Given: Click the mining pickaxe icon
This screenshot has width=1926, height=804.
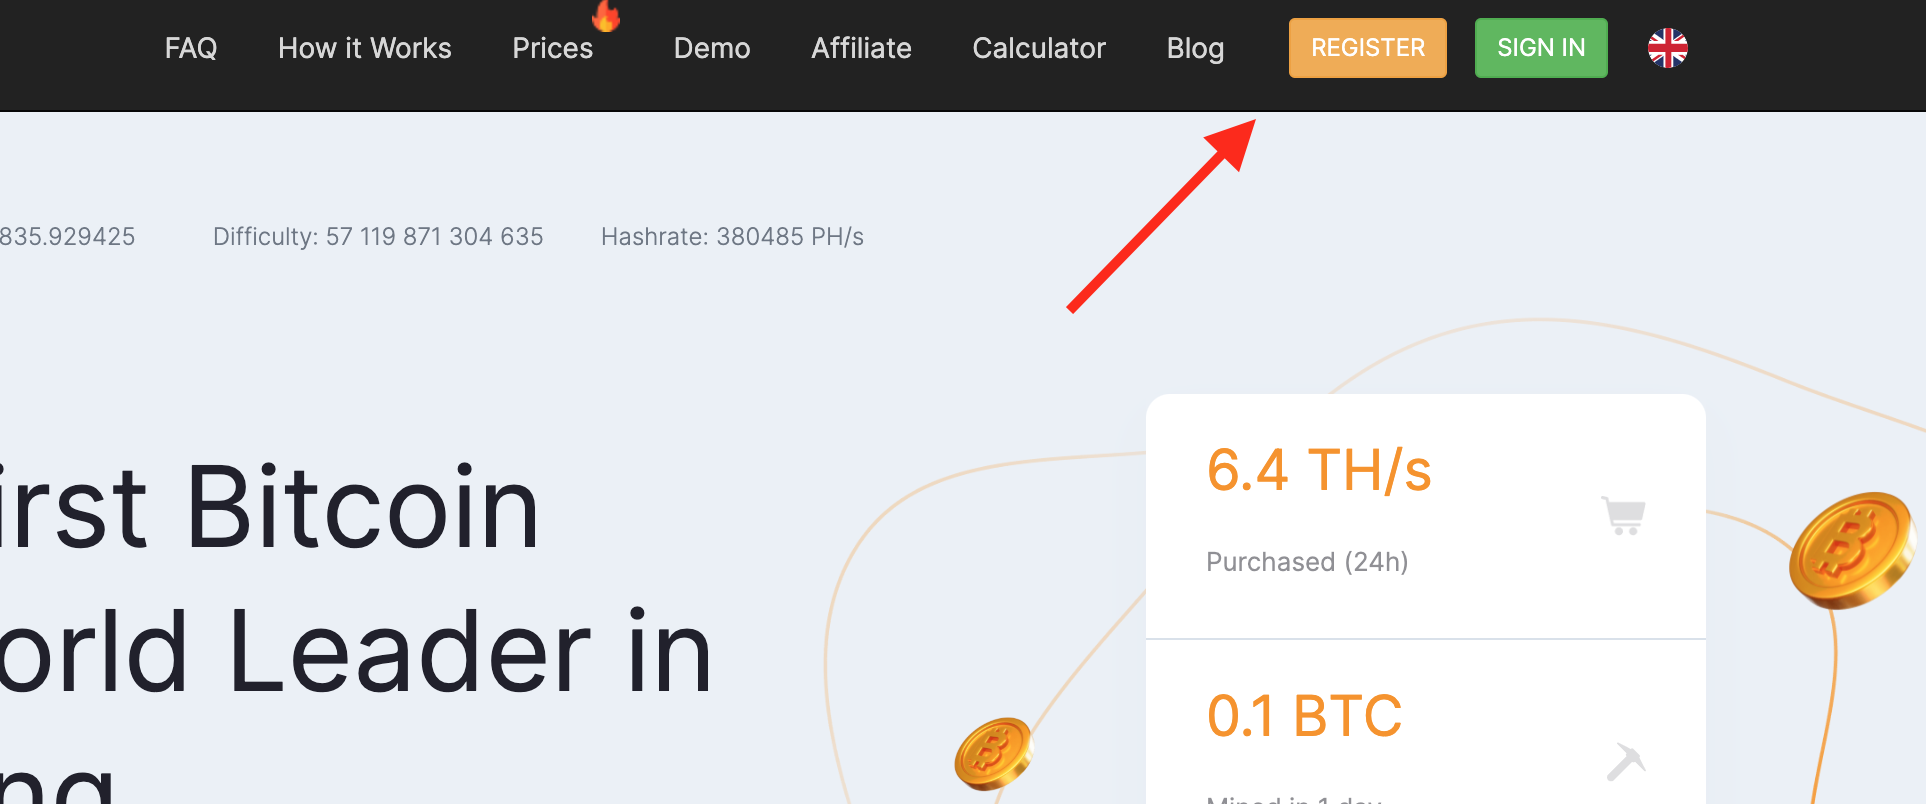Looking at the screenshot, I should 1626,762.
